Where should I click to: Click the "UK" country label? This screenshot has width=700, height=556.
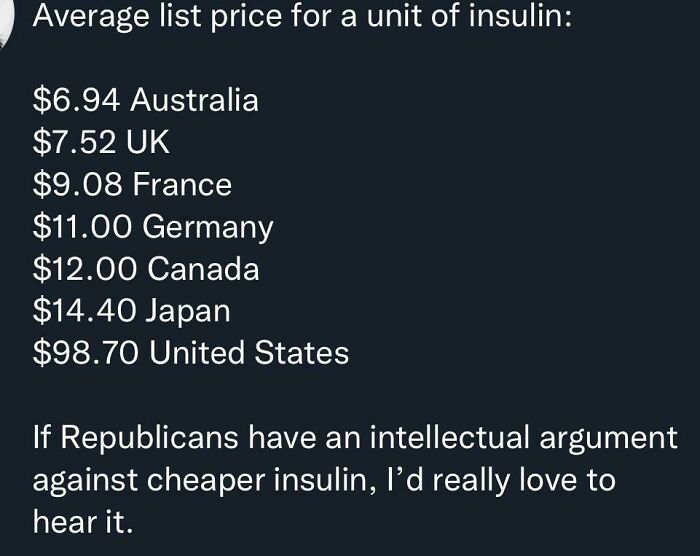[x=150, y=143]
